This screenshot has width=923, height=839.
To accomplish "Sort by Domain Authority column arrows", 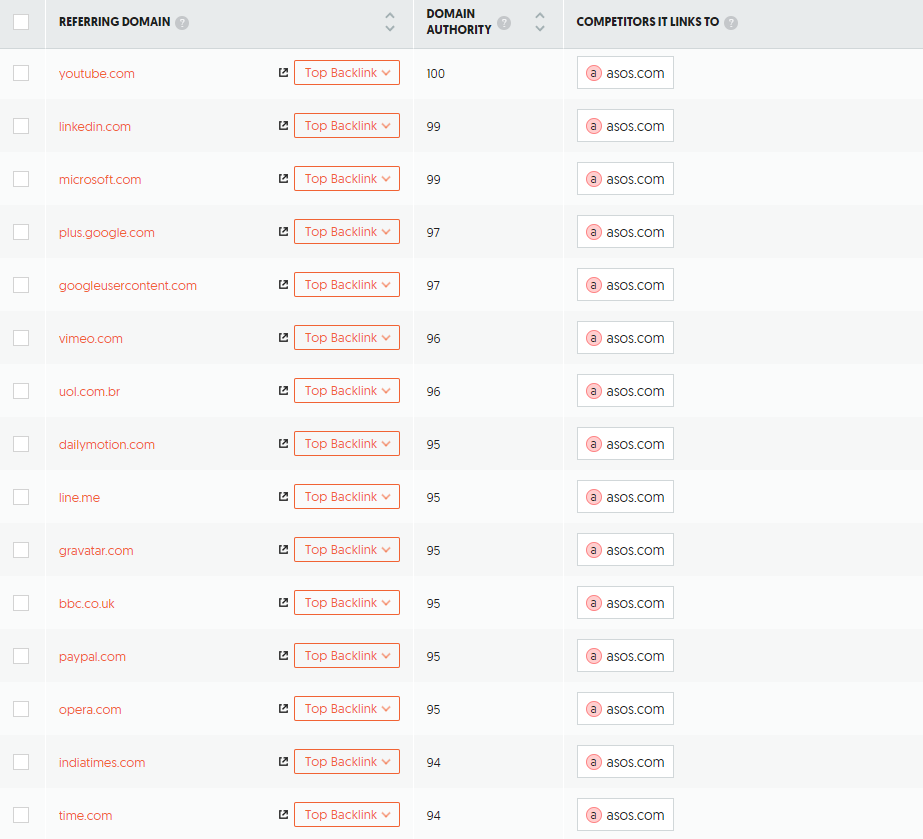I will pos(540,22).
